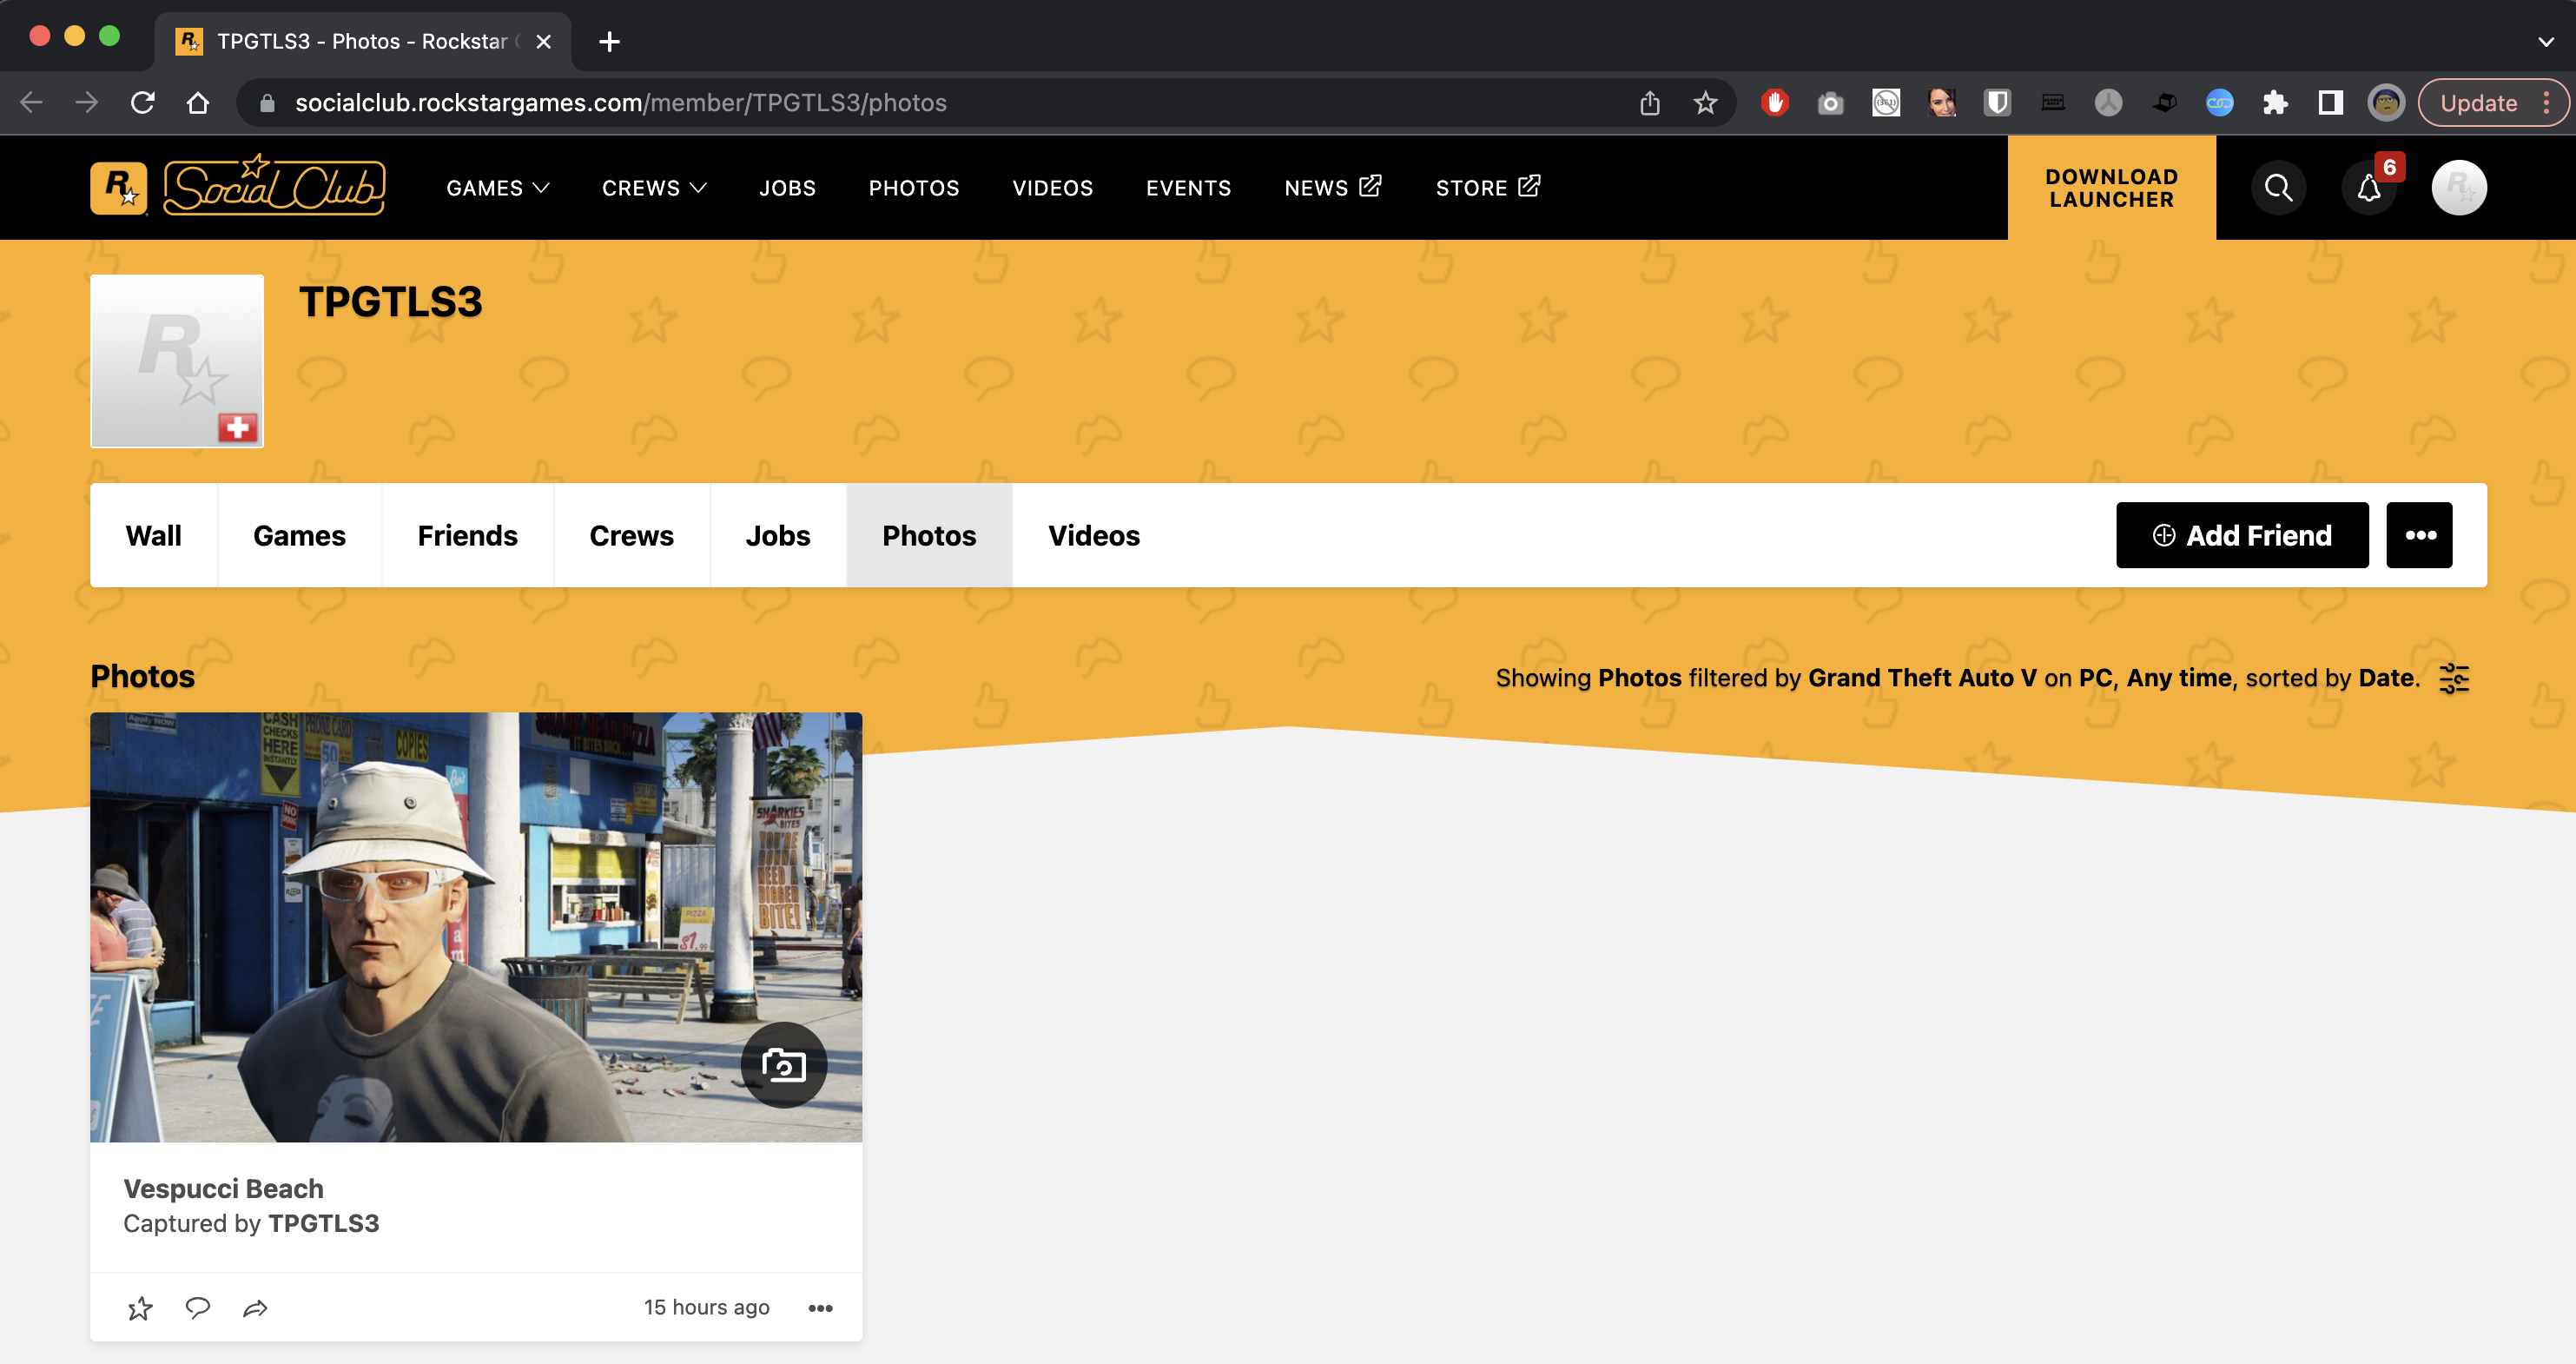Switch to the Videos profile tab
The width and height of the screenshot is (2576, 1364).
pos(1093,535)
